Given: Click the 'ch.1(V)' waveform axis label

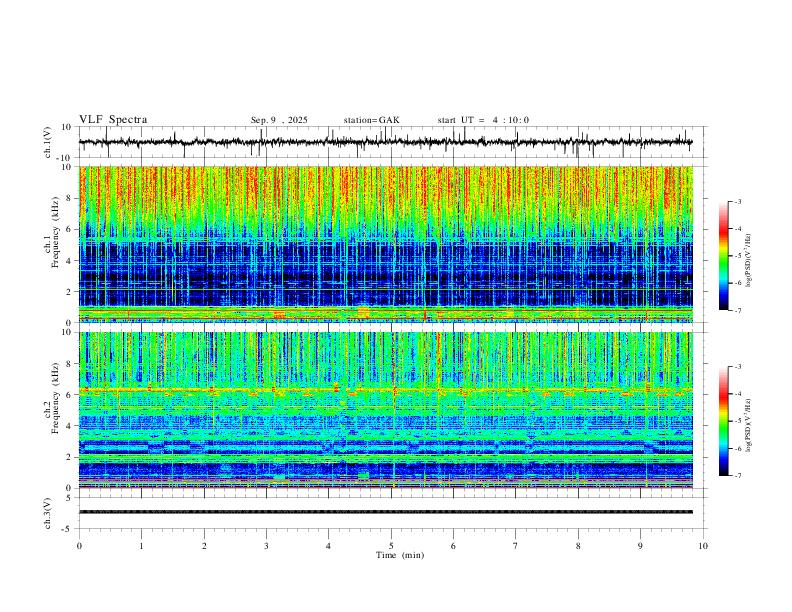Looking at the screenshot, I should [48, 142].
